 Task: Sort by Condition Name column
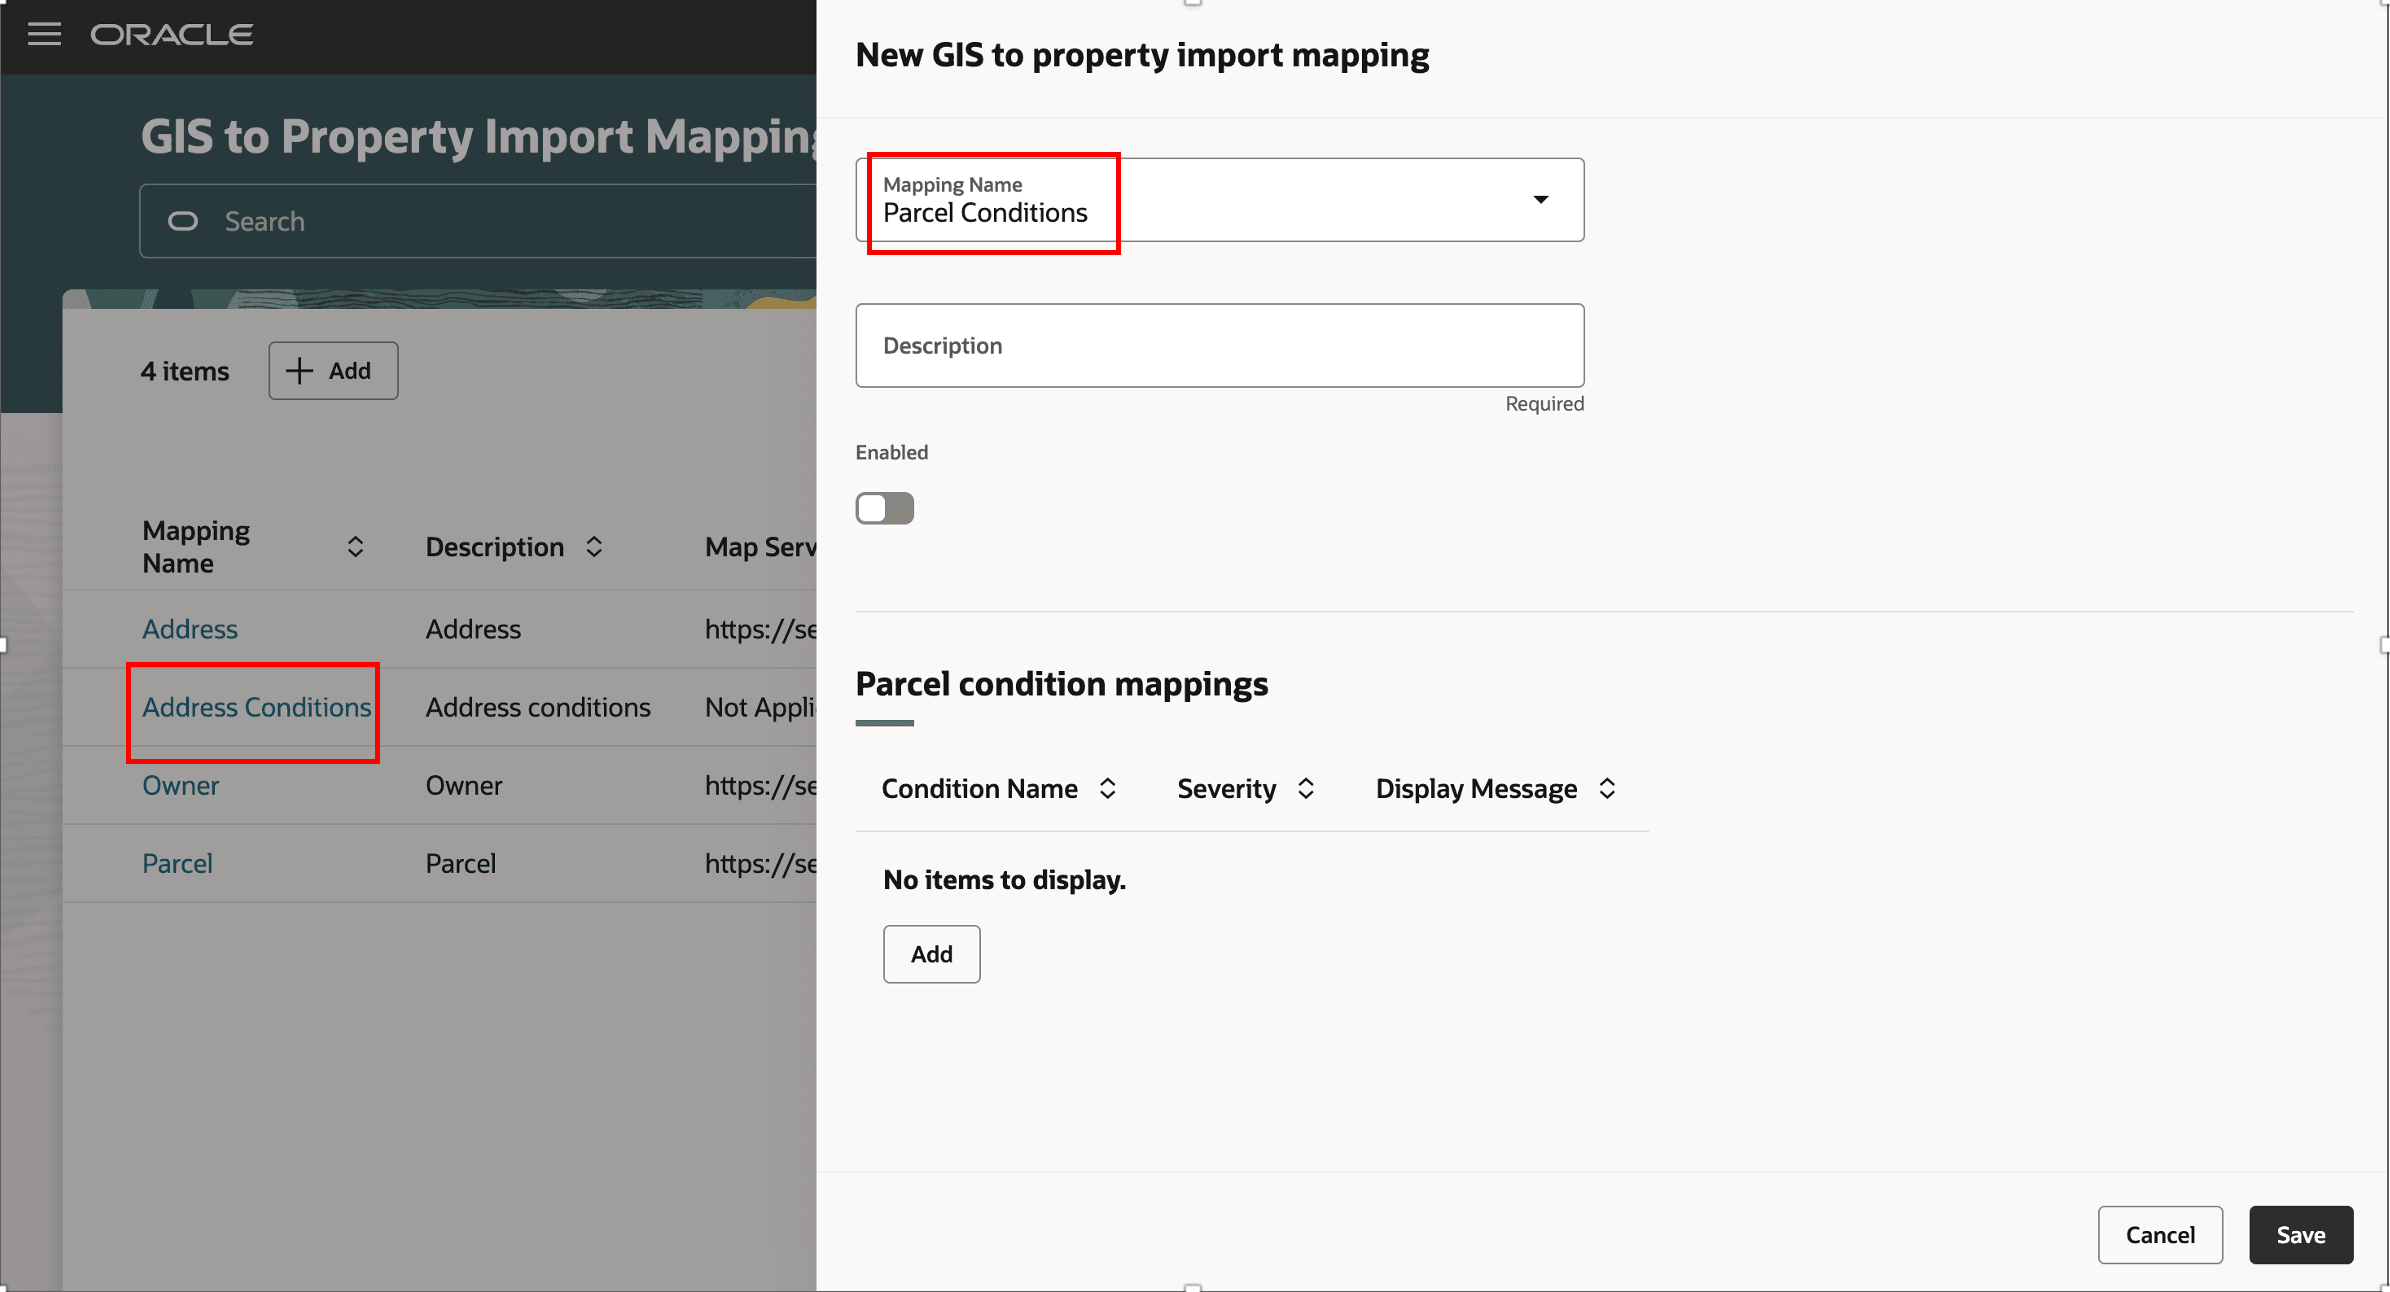pyautogui.click(x=1108, y=789)
